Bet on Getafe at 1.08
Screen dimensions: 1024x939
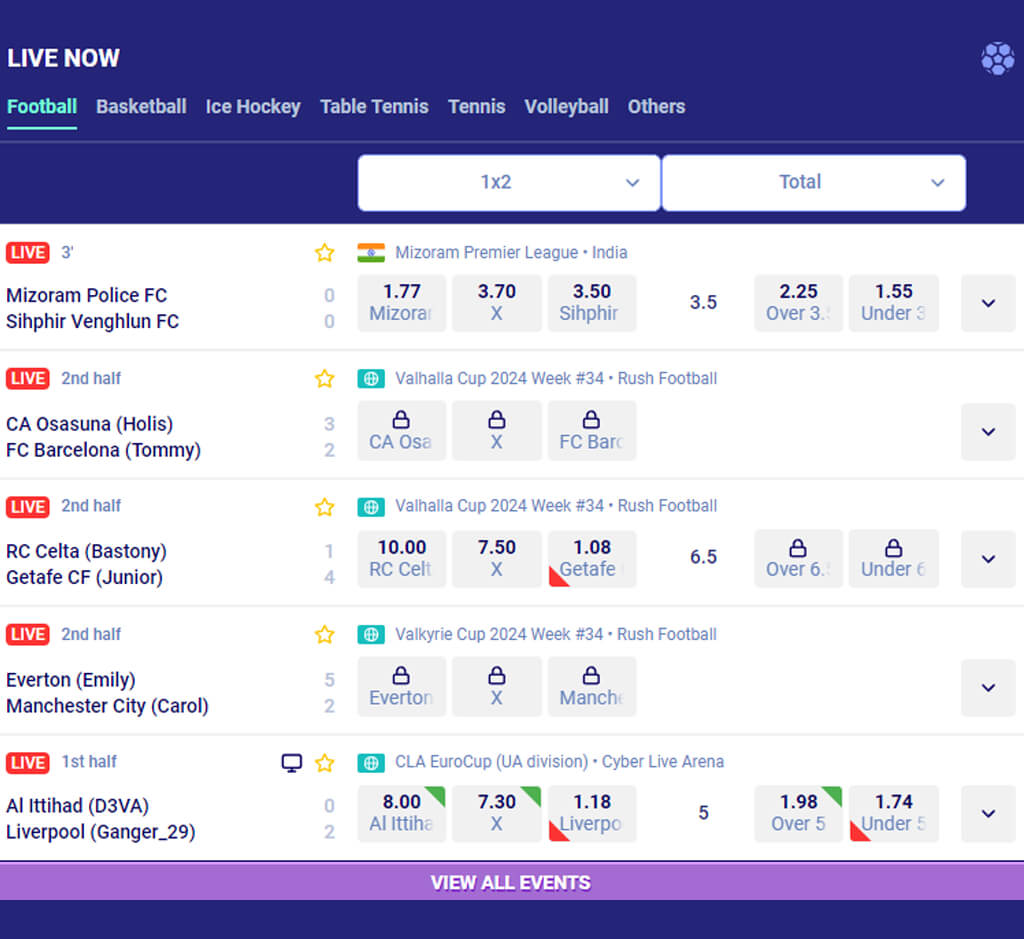tap(592, 559)
